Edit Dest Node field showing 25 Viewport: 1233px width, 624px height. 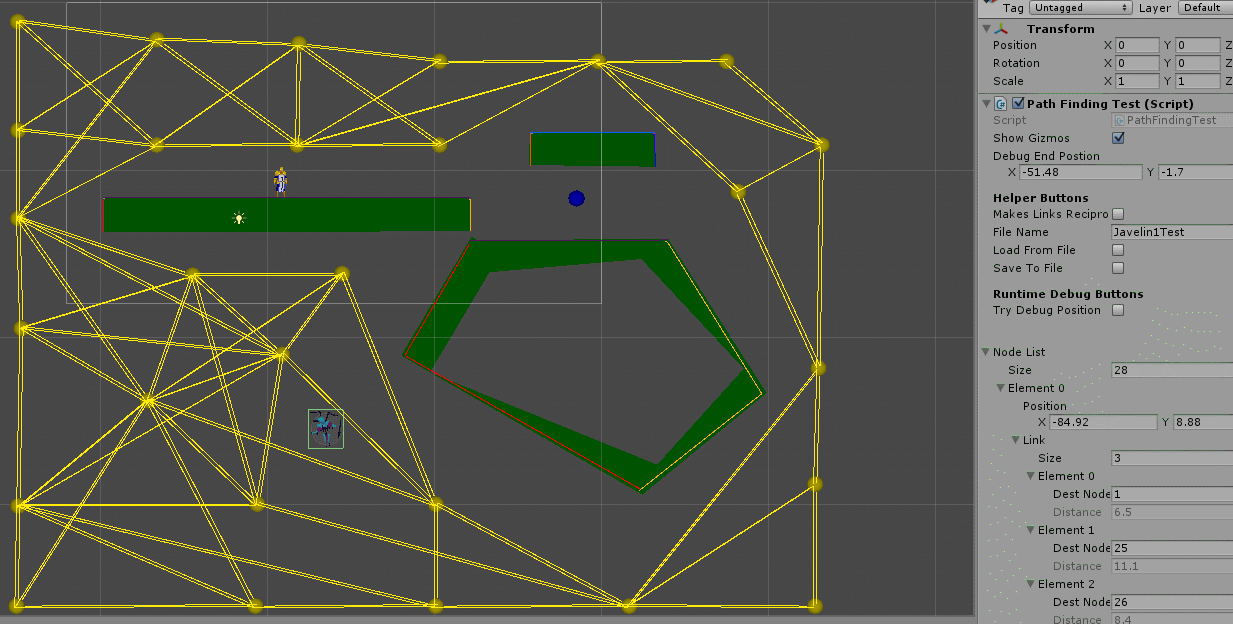pyautogui.click(x=1172, y=548)
